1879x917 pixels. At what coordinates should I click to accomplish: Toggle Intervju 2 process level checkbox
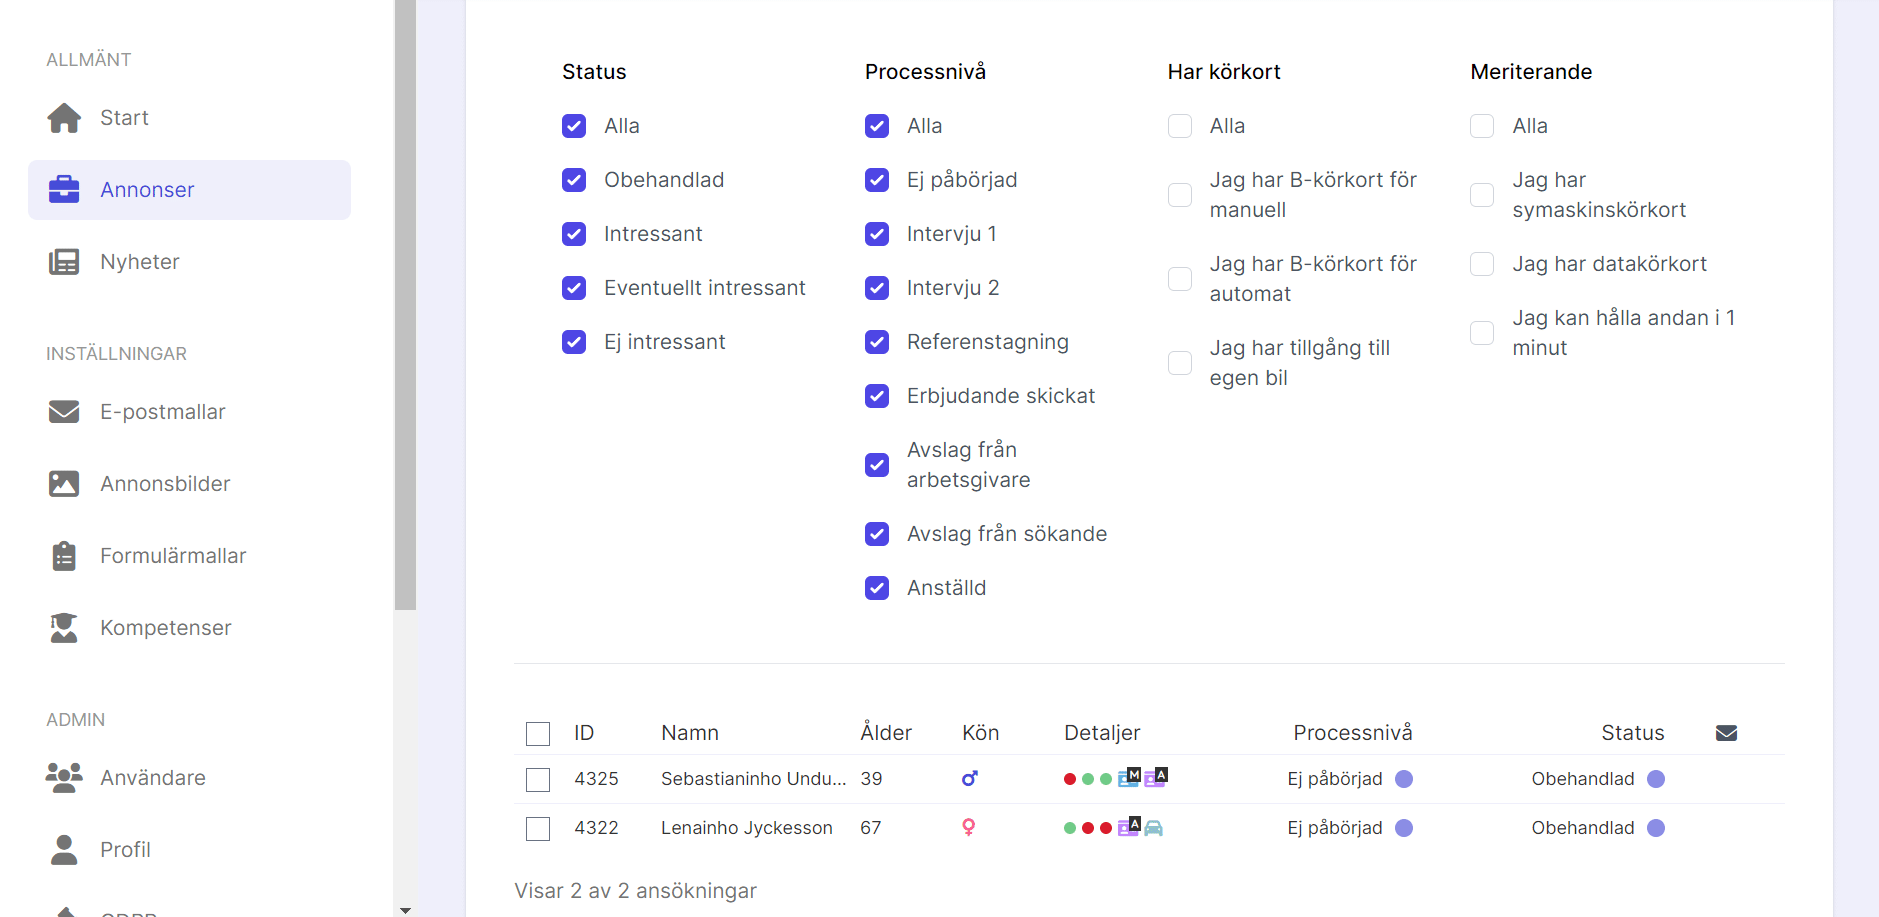pyautogui.click(x=877, y=288)
